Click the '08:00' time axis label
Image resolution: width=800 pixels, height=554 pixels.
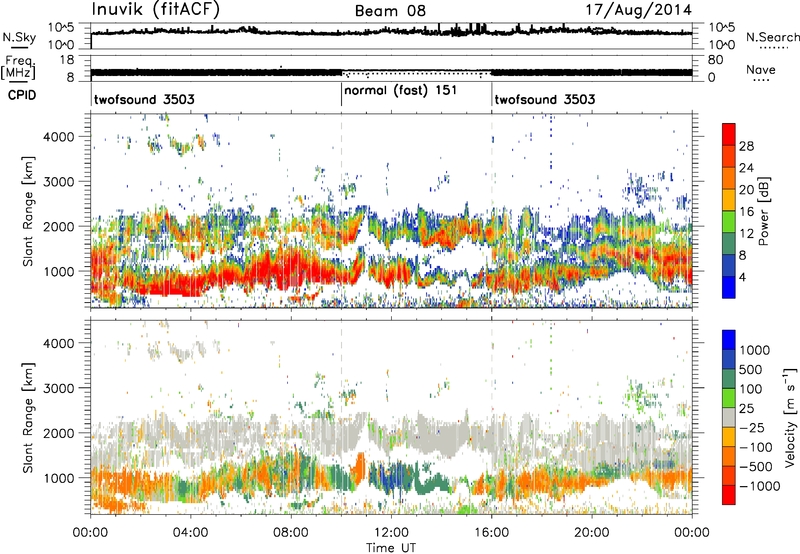(291, 533)
